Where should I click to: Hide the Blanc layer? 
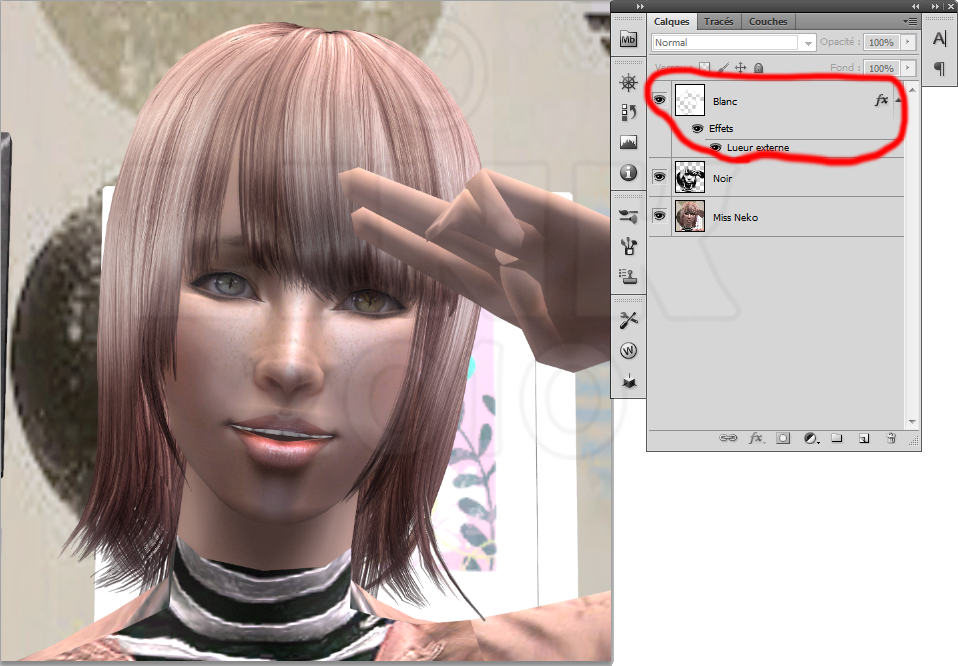pyautogui.click(x=659, y=100)
